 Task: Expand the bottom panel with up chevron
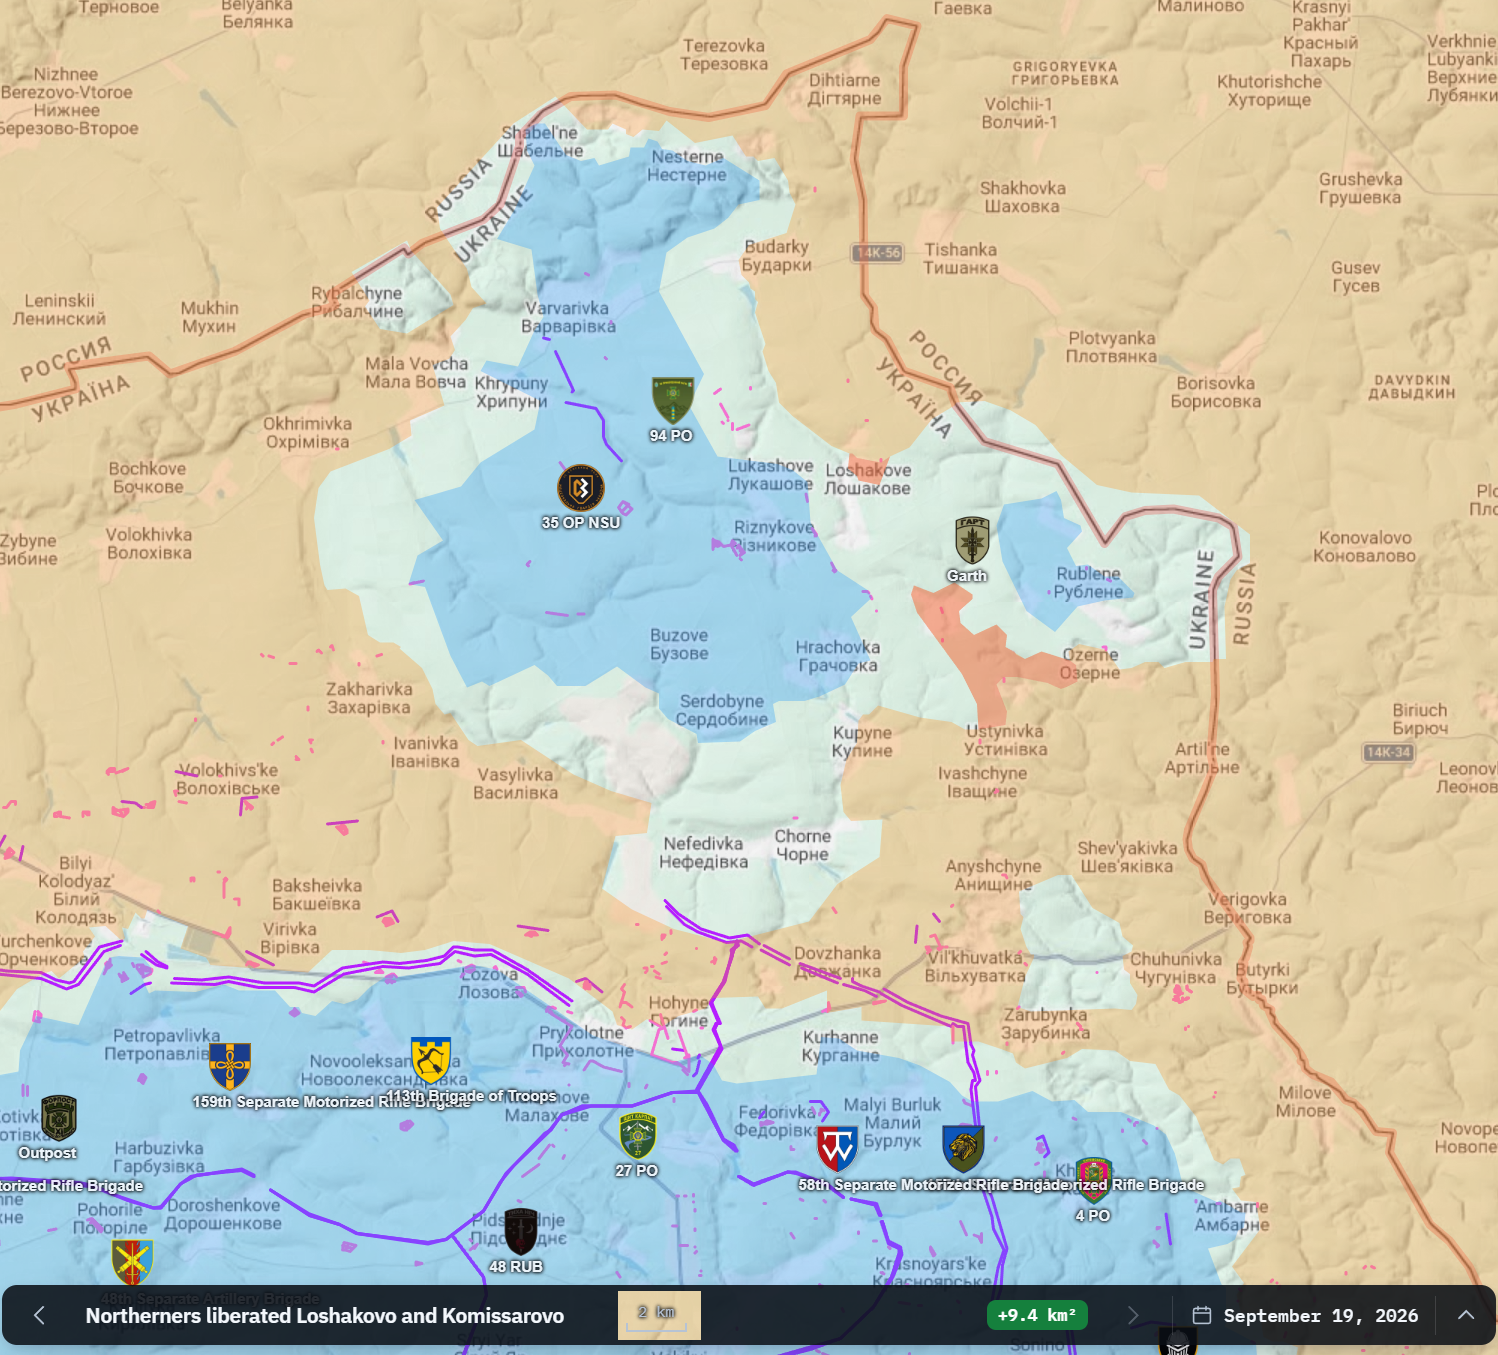[x=1466, y=1315]
